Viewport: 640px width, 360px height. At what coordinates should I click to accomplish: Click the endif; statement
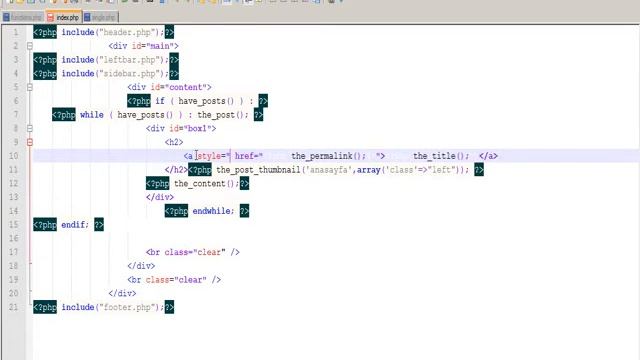[75, 225]
